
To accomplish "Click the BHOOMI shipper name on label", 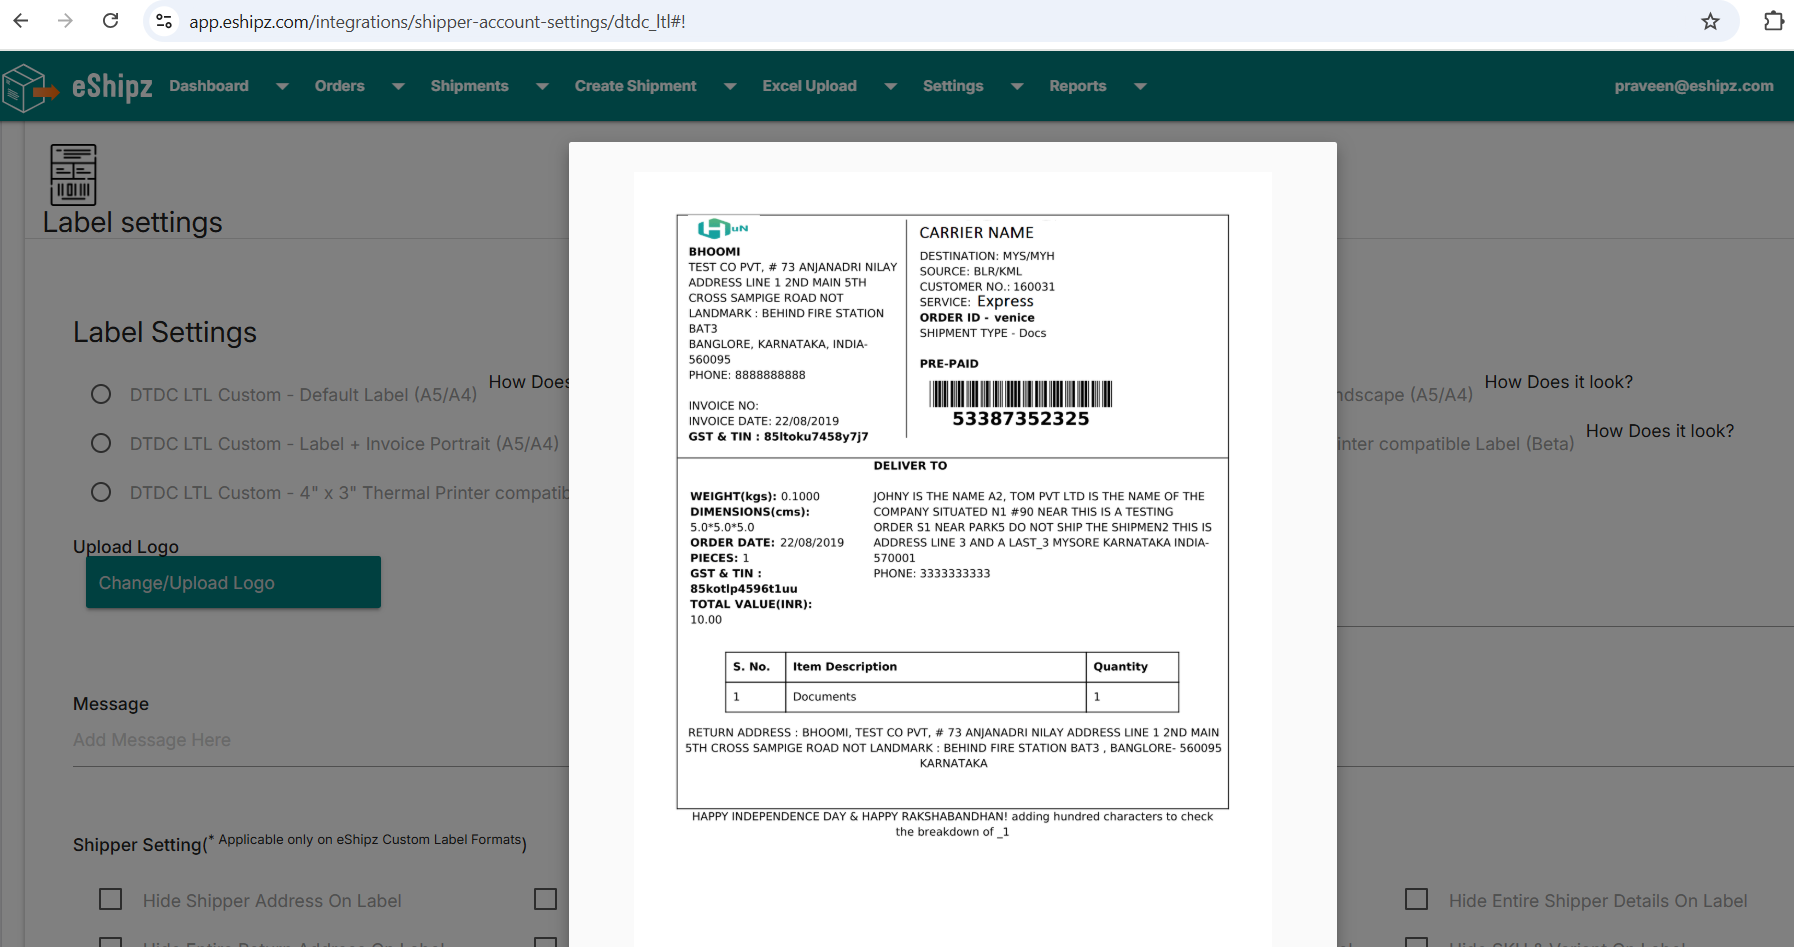I will click(714, 252).
